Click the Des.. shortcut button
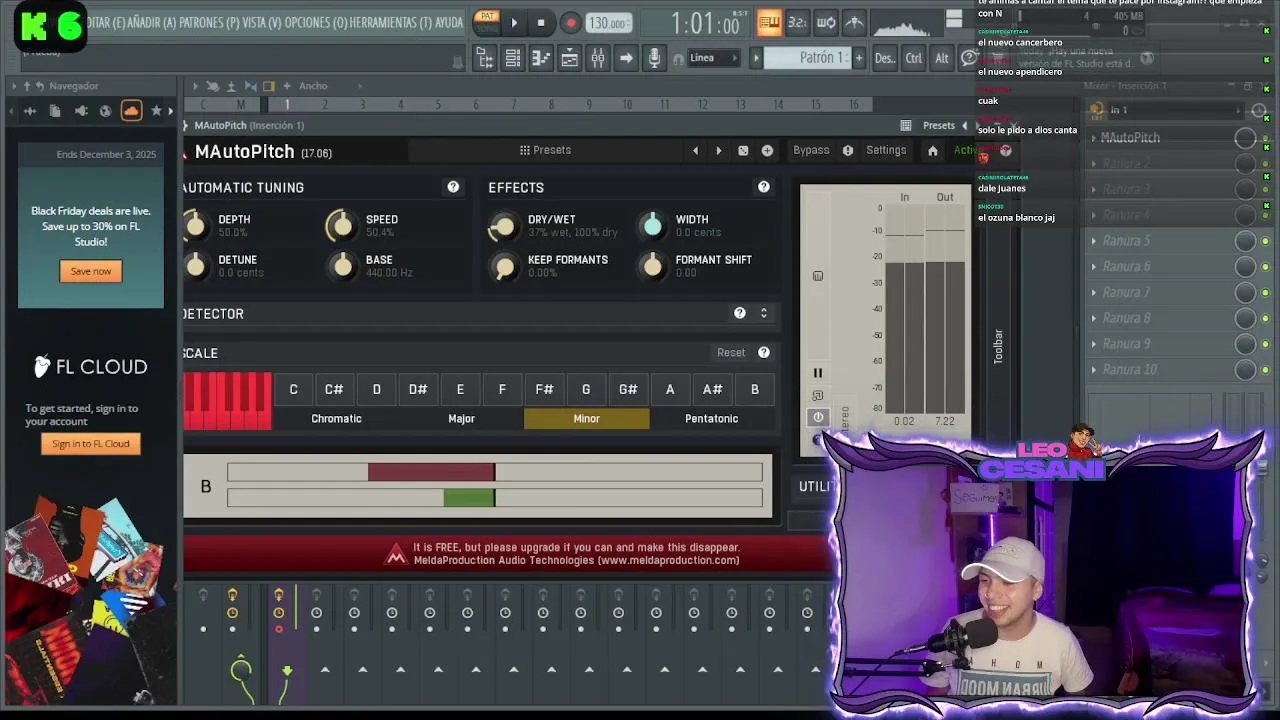1280x720 pixels. tap(885, 58)
